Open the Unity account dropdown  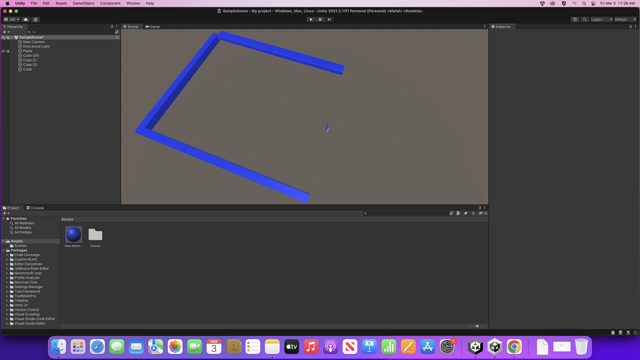click(x=11, y=19)
